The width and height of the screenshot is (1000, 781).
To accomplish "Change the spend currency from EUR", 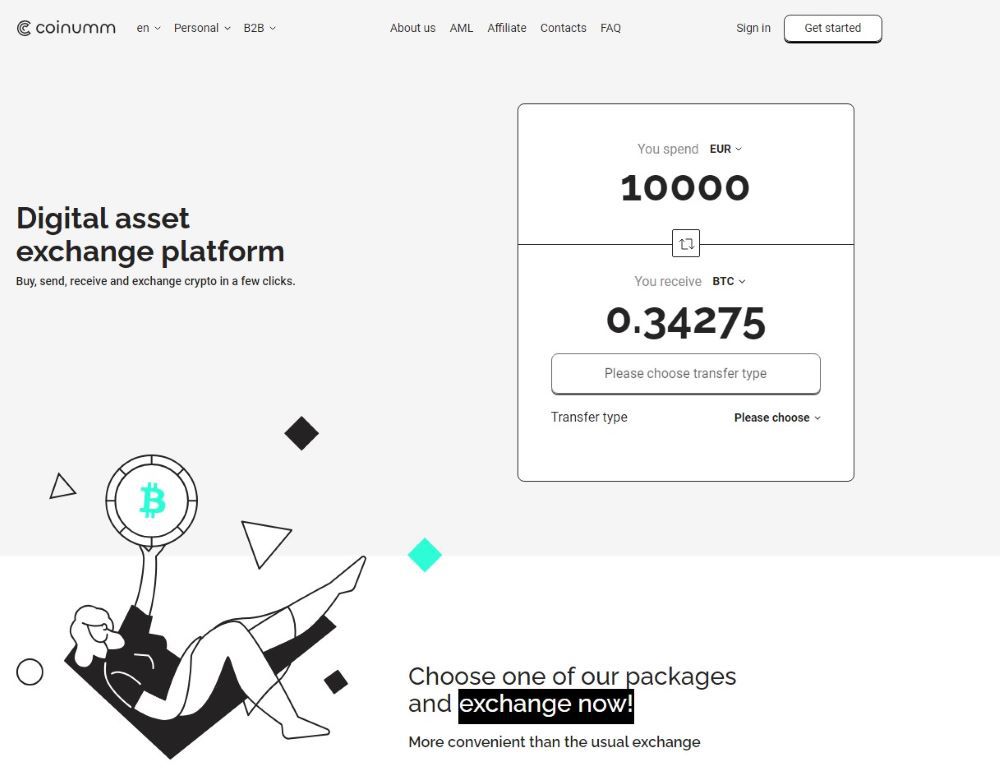I will coord(726,149).
